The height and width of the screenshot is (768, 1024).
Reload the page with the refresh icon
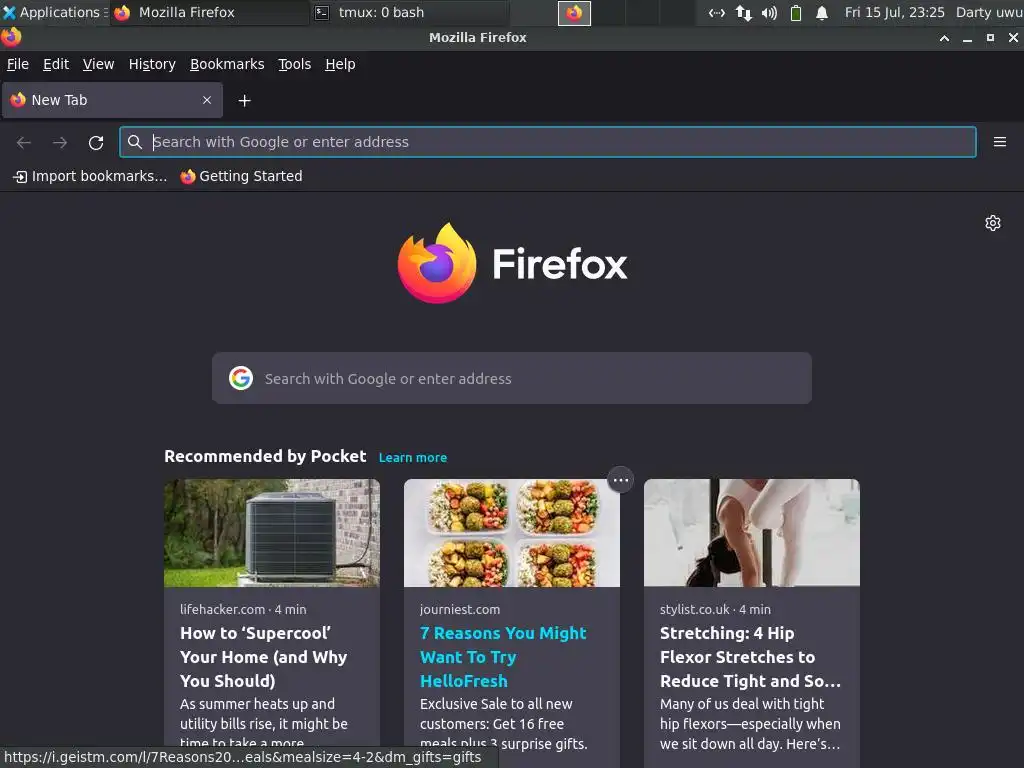point(96,142)
